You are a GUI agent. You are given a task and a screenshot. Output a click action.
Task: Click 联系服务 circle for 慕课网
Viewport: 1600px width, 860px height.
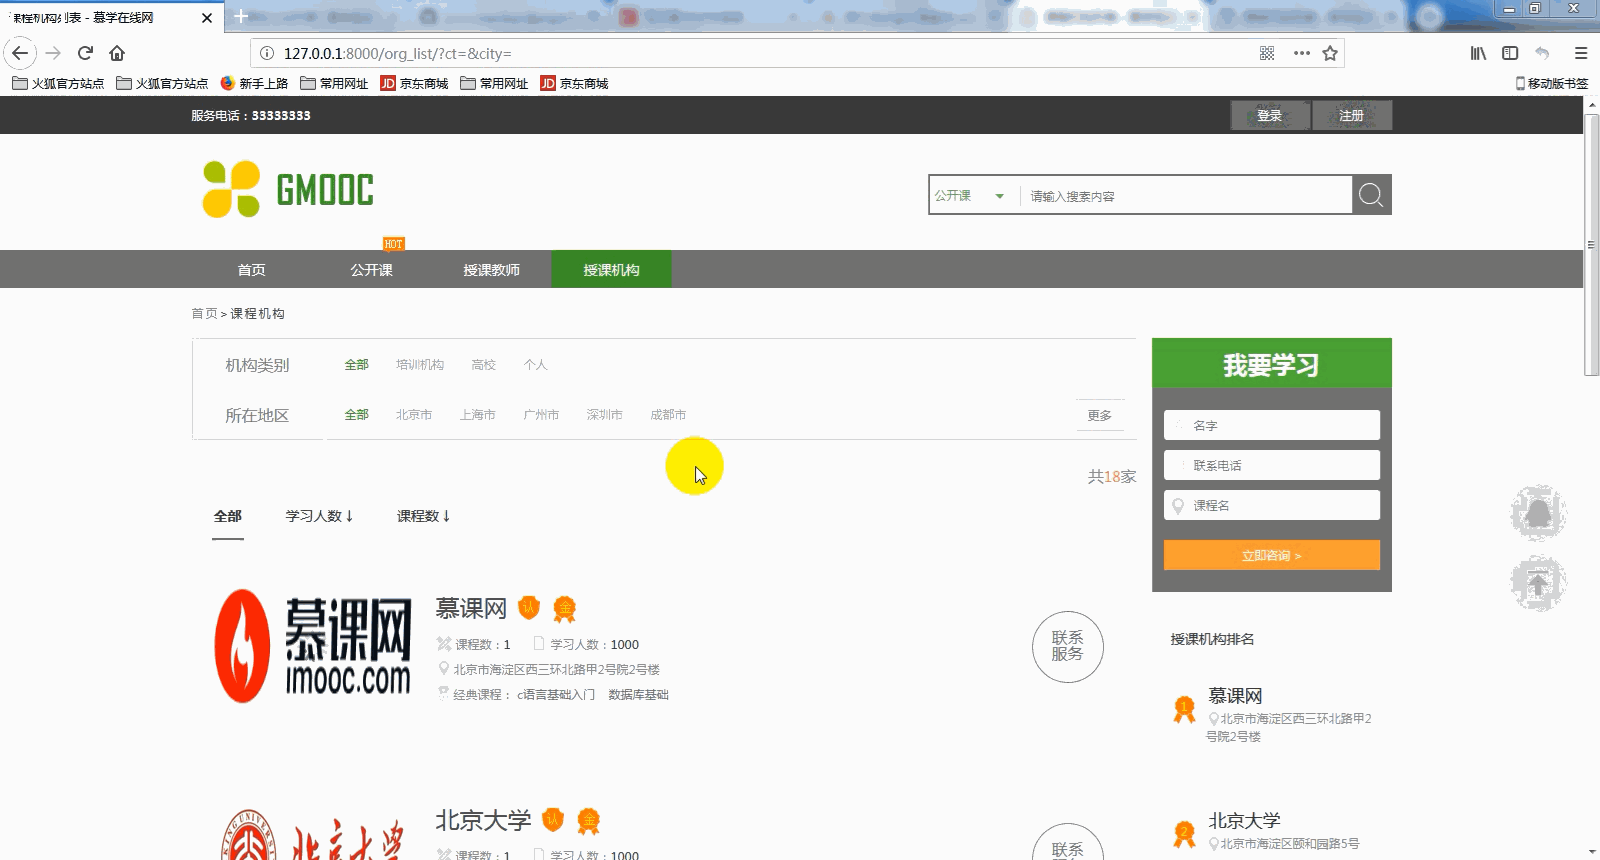[1068, 646]
